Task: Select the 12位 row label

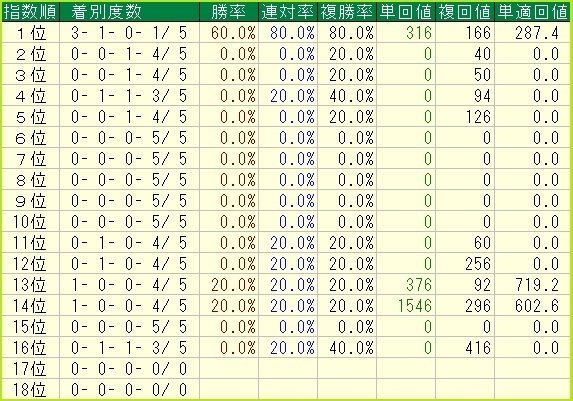Action: 30,264
